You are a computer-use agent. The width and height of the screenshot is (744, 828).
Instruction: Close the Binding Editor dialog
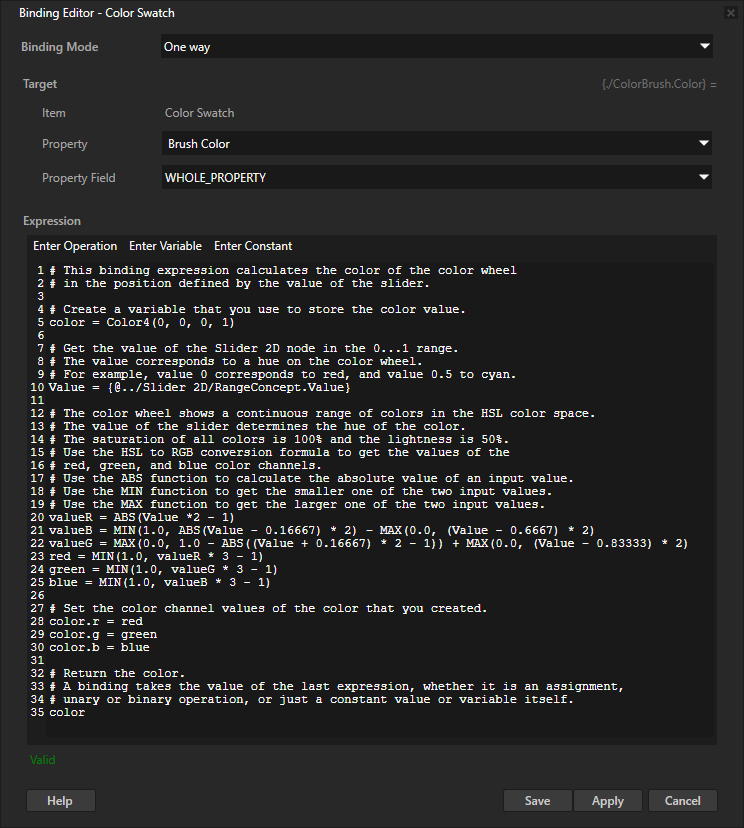731,12
